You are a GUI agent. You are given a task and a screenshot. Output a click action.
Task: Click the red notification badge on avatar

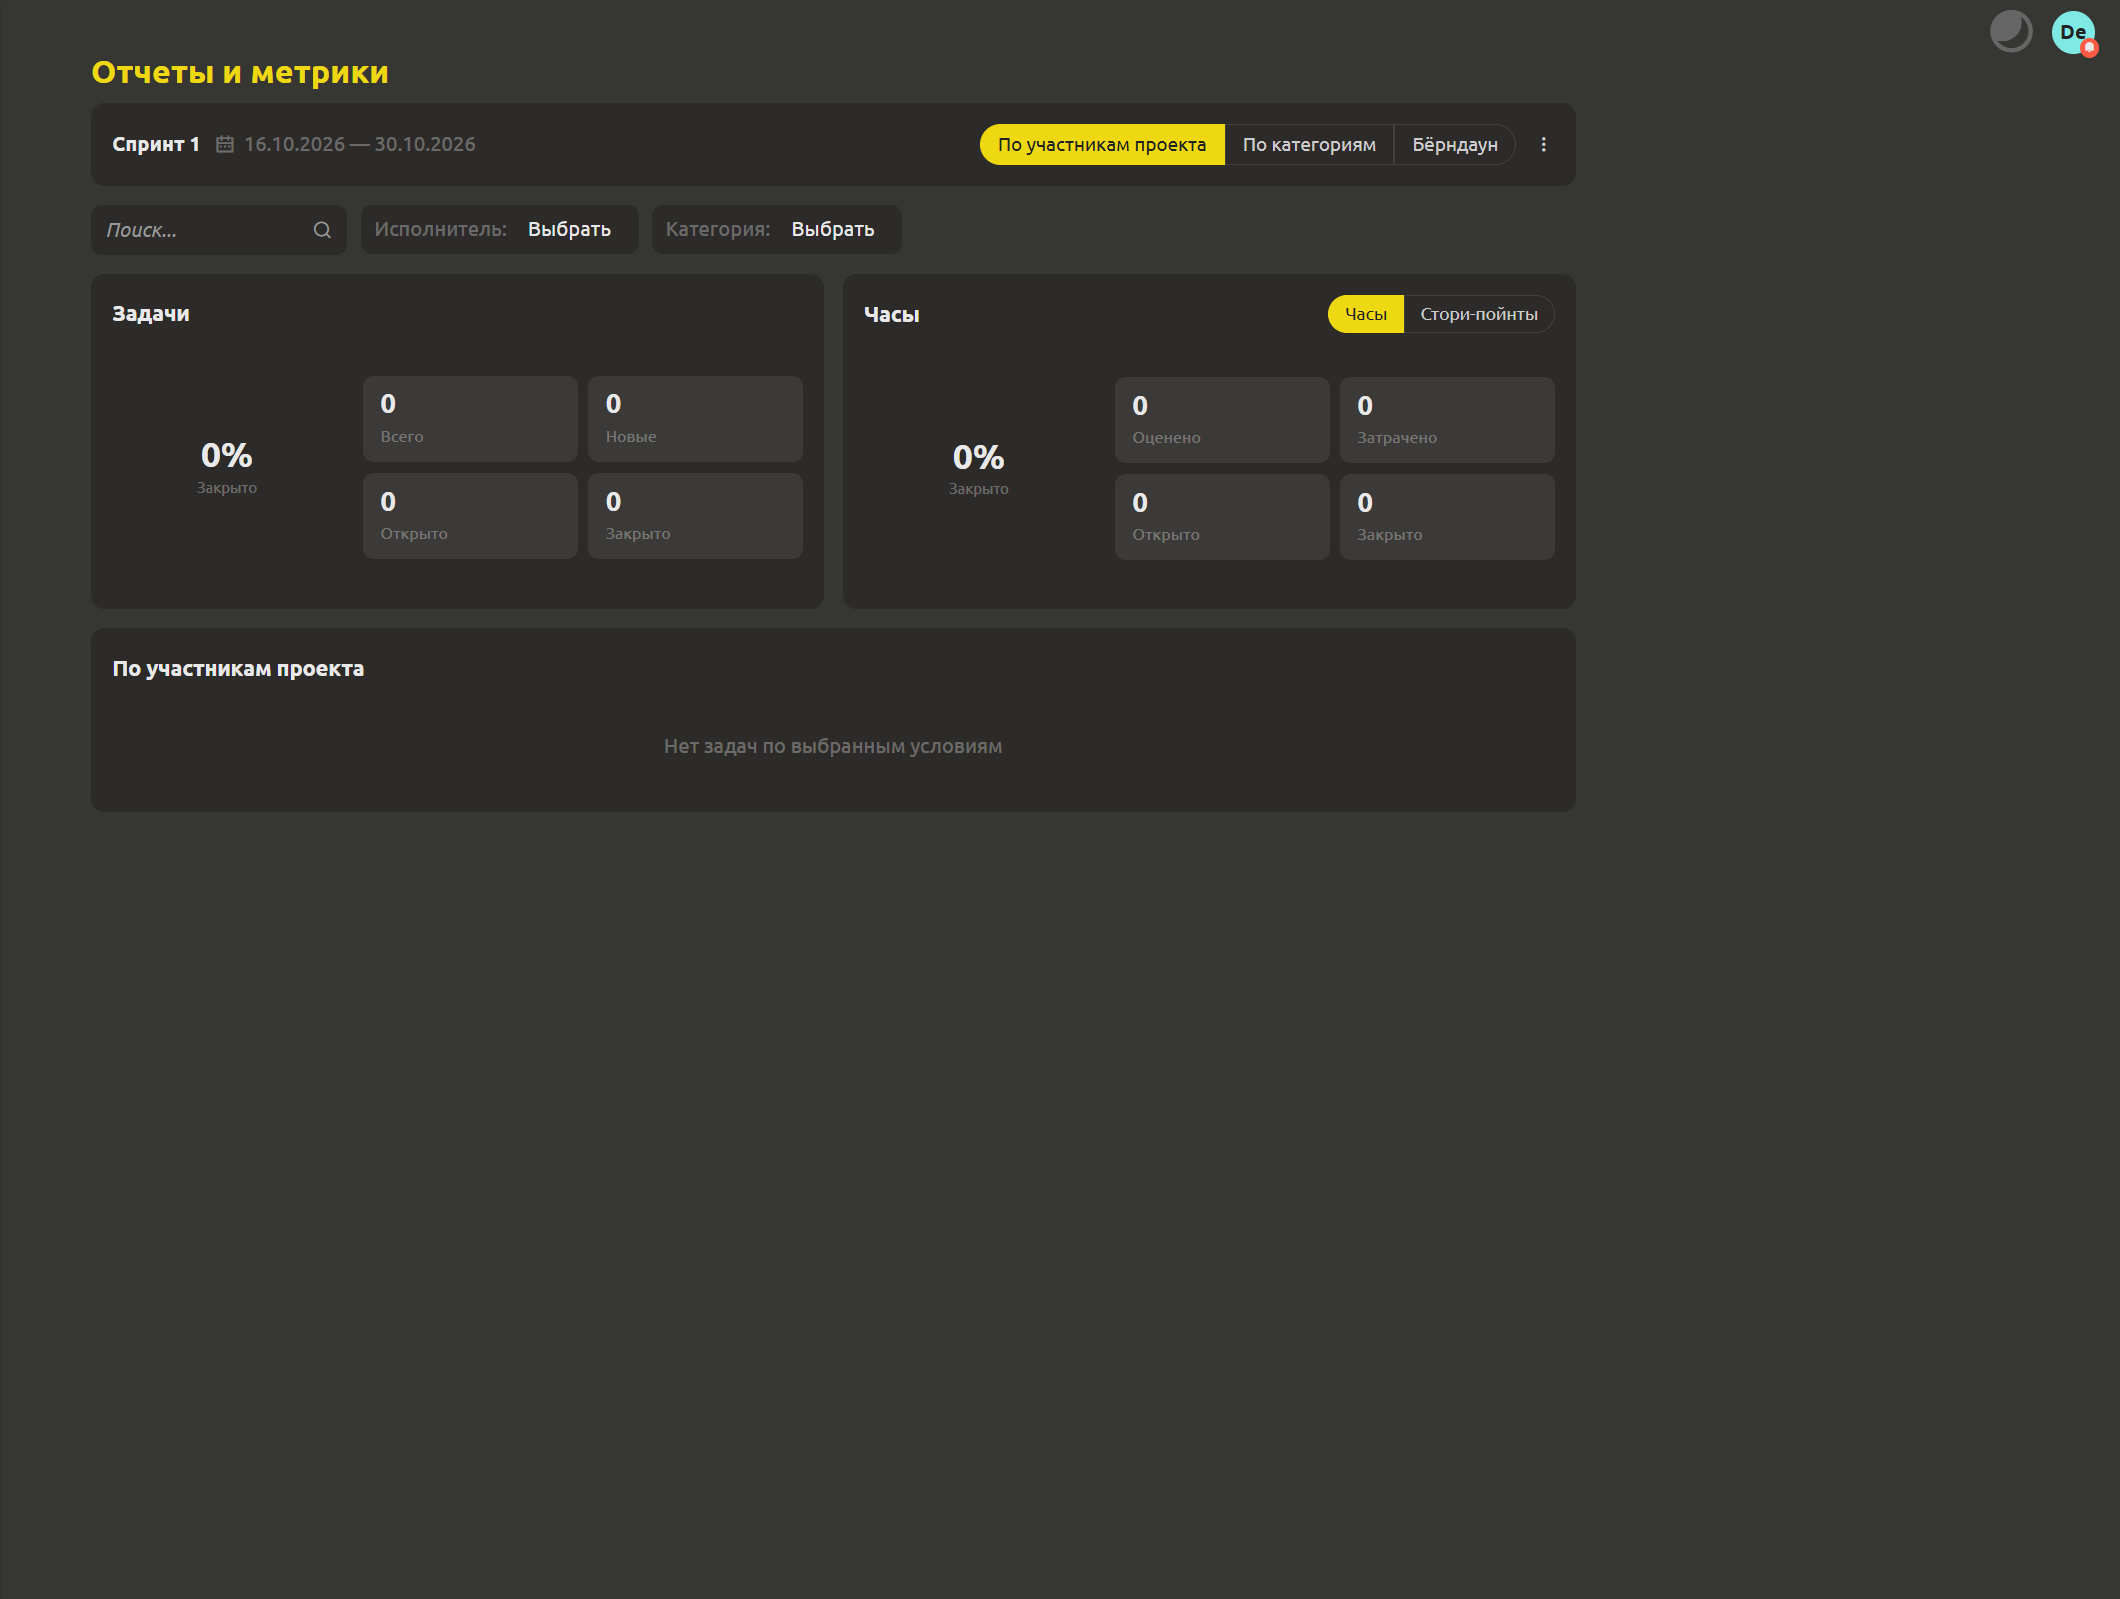pos(2089,48)
